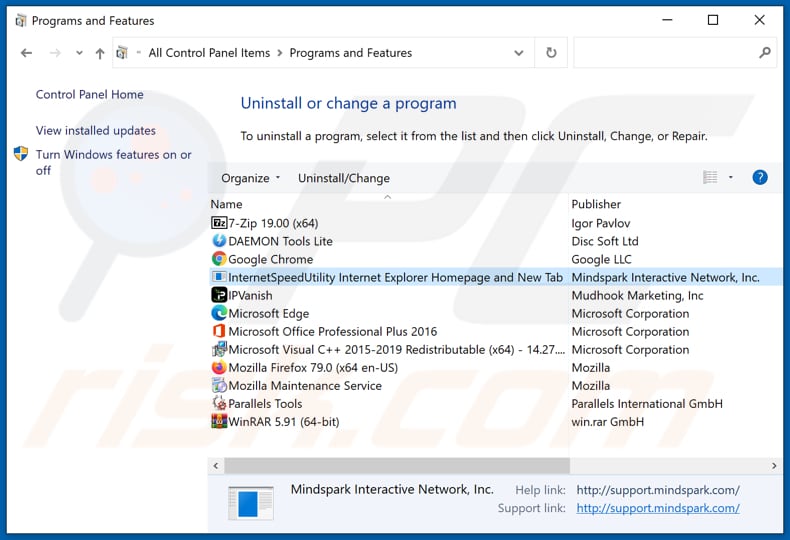The image size is (790, 540).
Task: Click the scroll left arrow
Action: coord(216,465)
